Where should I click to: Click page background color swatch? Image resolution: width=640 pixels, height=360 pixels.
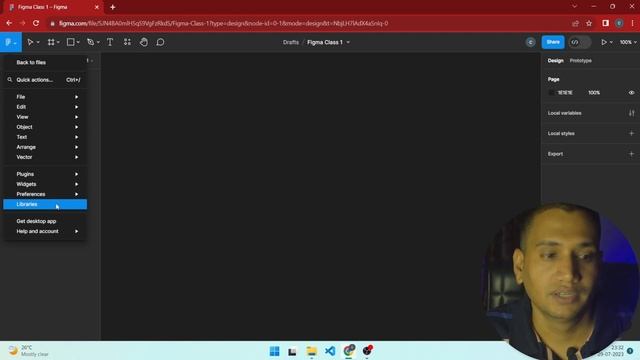(x=551, y=93)
